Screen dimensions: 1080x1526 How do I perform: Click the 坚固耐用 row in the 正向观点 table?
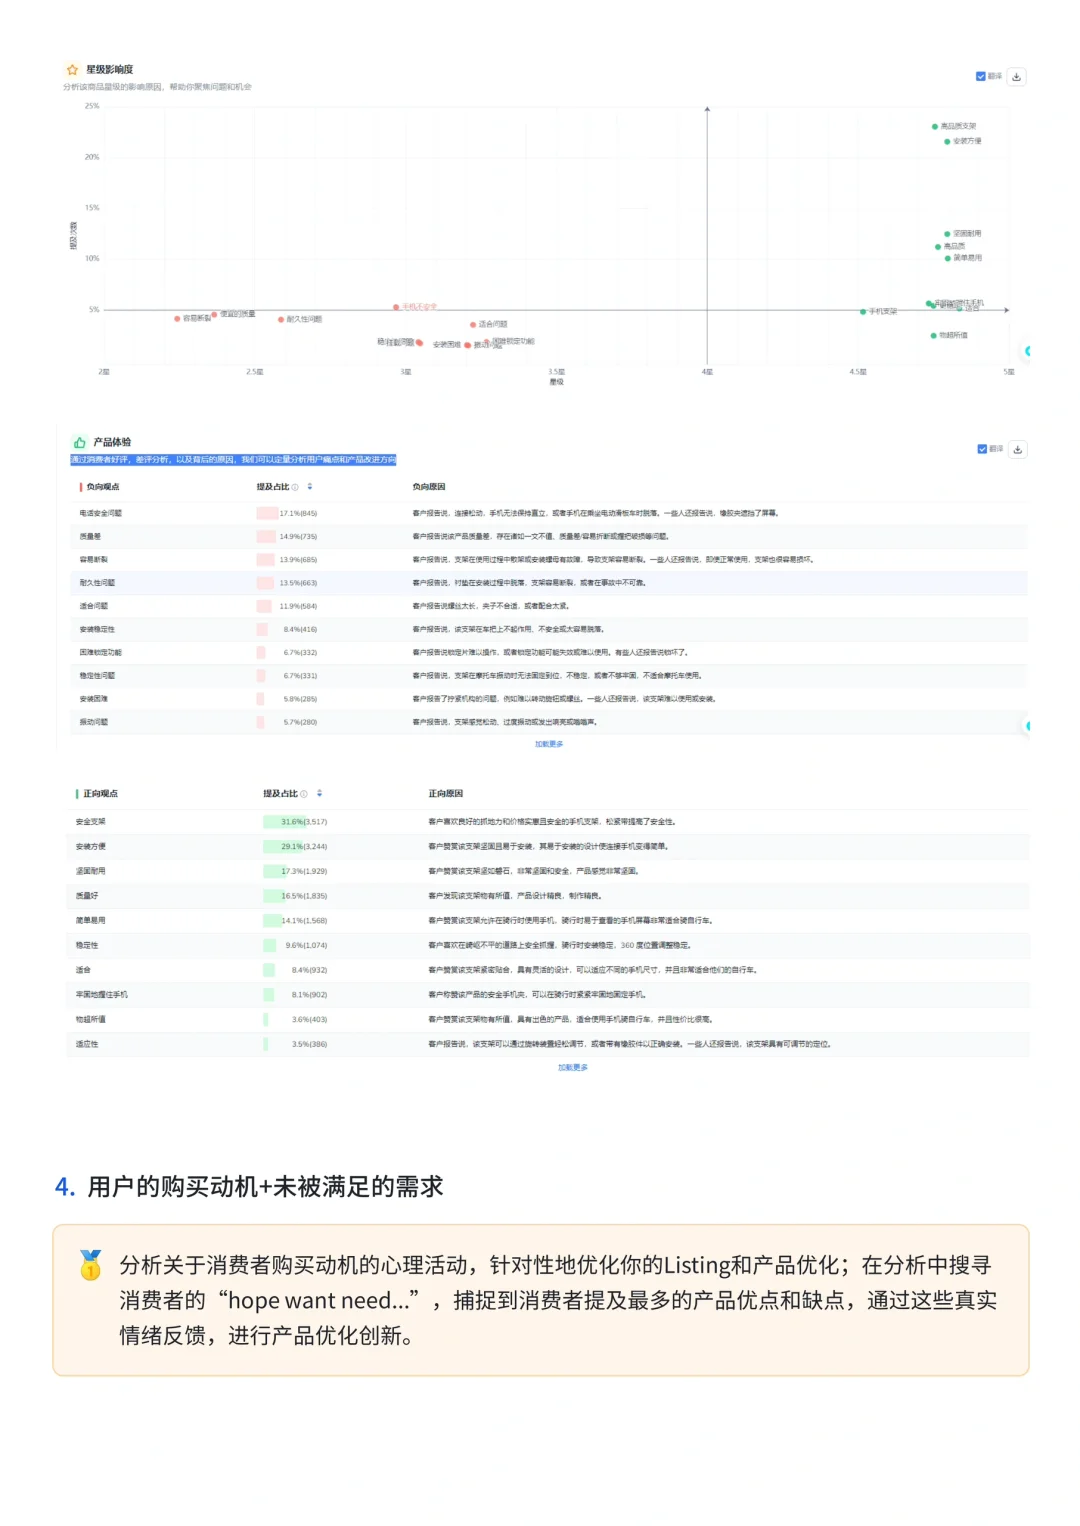click(x=549, y=871)
